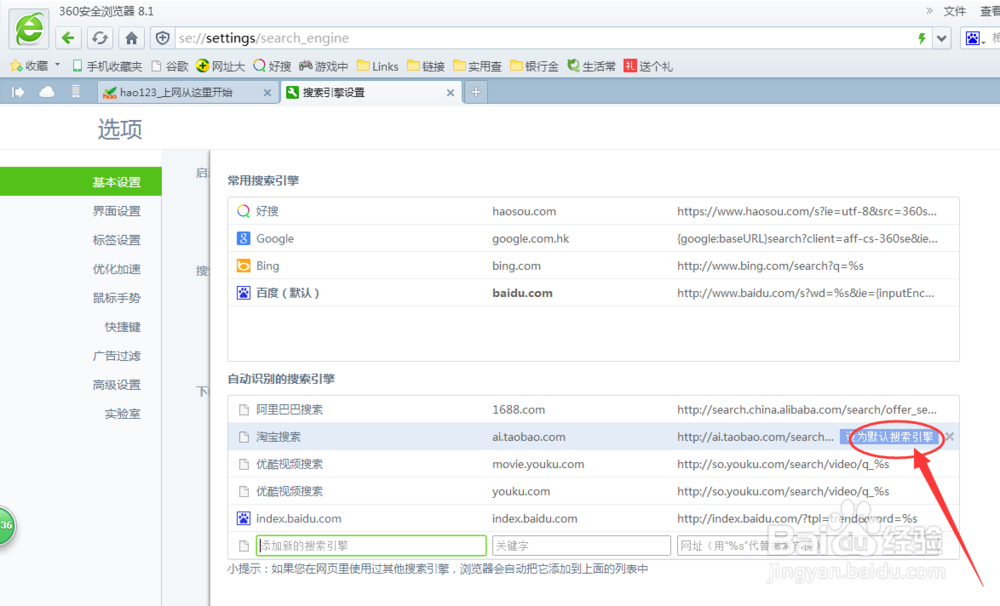Screen dimensions: 1000x606
Task: Remove 淘宝搜索 with the X button
Action: pyautogui.click(x=950, y=437)
